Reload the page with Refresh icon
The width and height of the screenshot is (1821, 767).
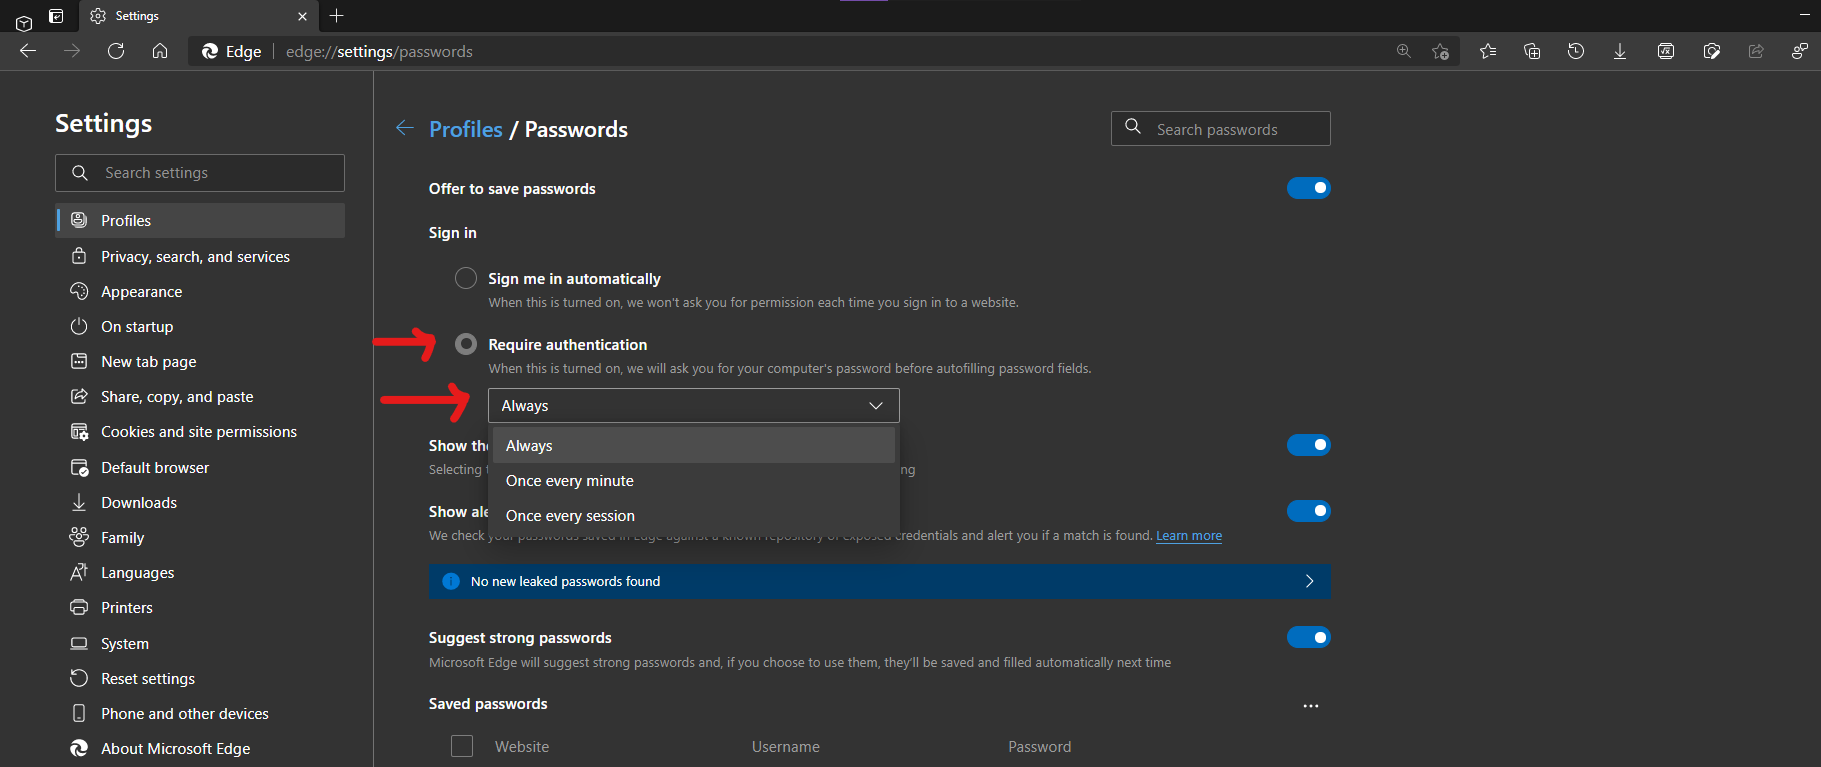pyautogui.click(x=116, y=51)
